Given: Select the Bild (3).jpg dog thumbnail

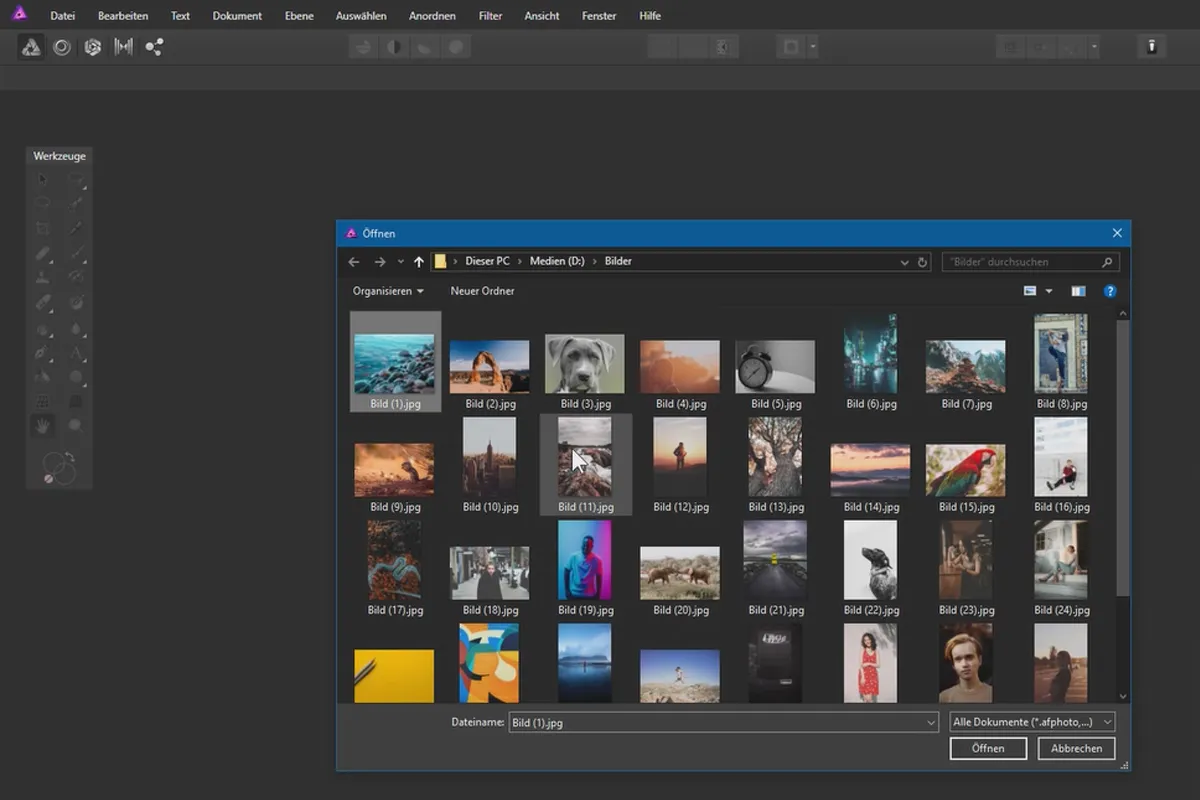Looking at the screenshot, I should point(585,364).
